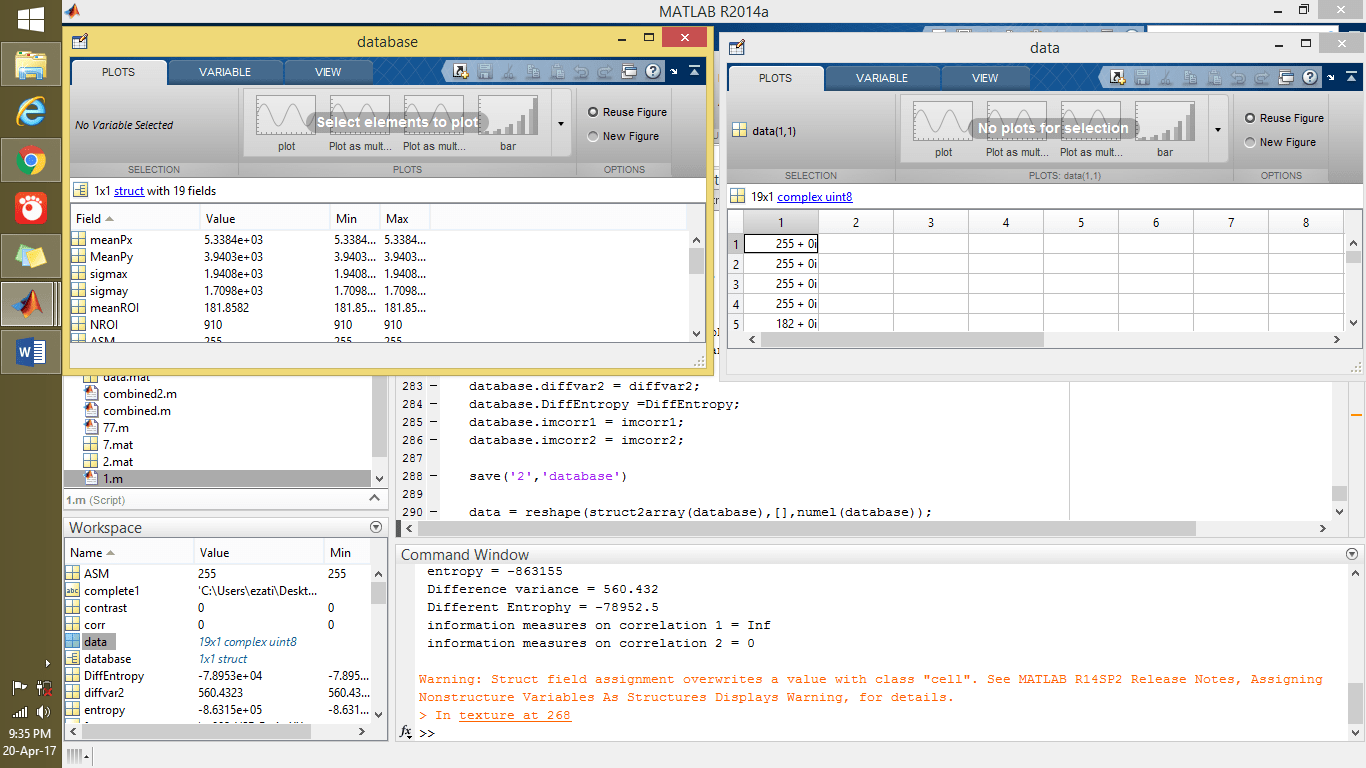This screenshot has width=1366, height=768.
Task: Switch to VARIABLE tab in data window
Action: point(882,78)
